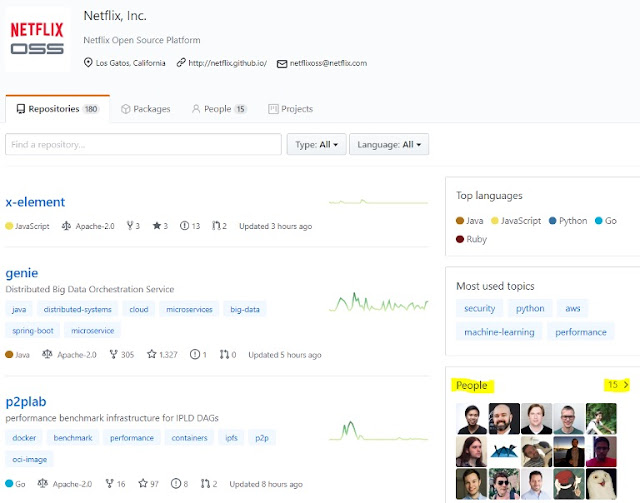This screenshot has width=640, height=503.
Task: Open the python topic in Most used topics
Action: coord(530,309)
